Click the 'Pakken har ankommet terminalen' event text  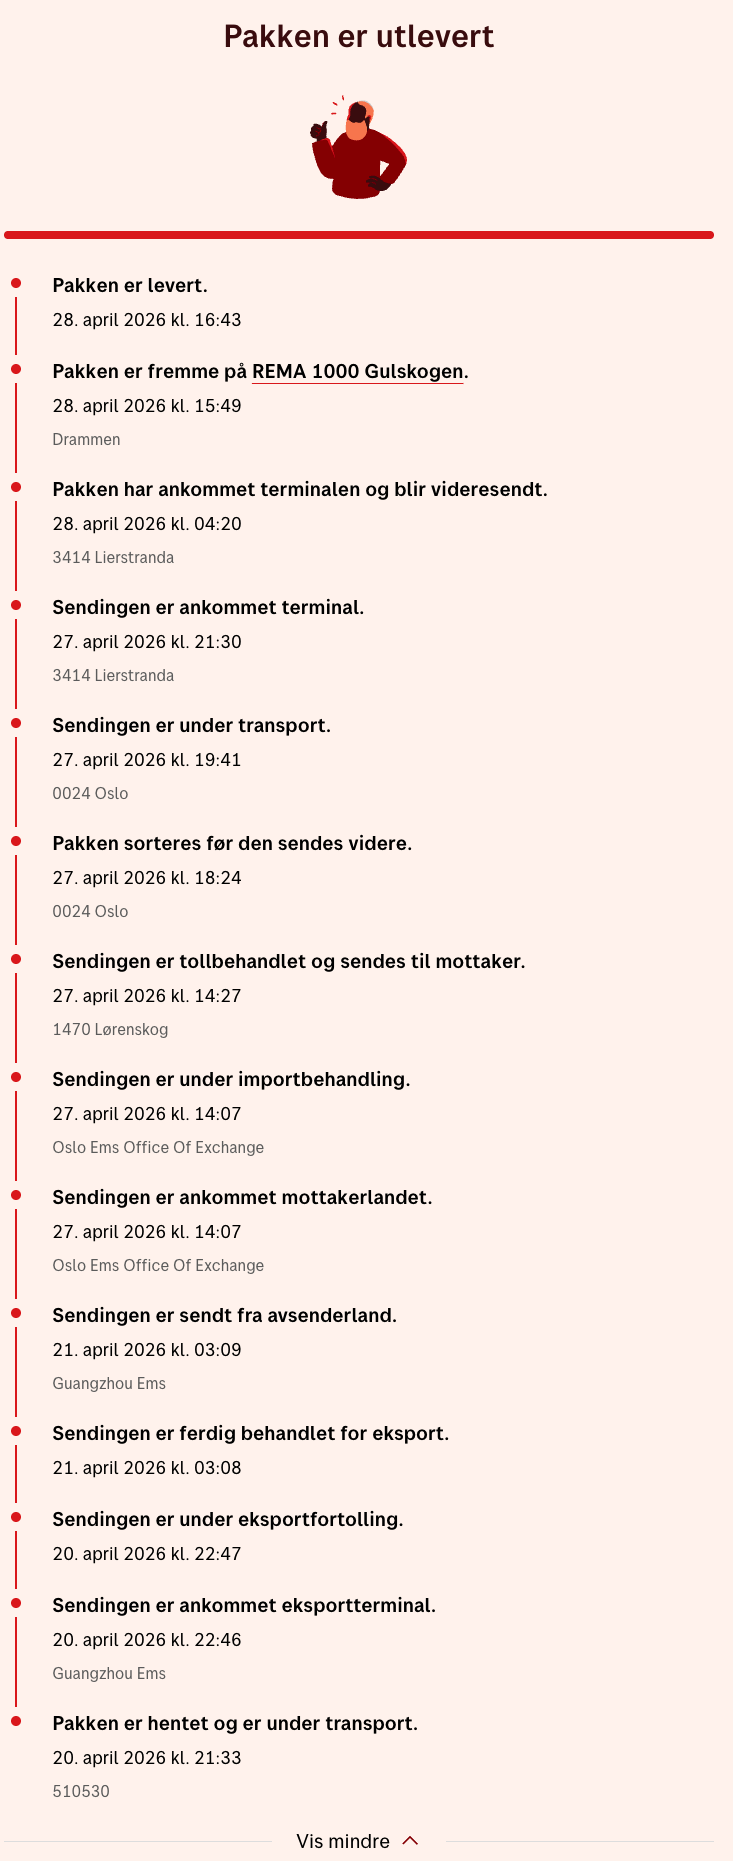300,489
